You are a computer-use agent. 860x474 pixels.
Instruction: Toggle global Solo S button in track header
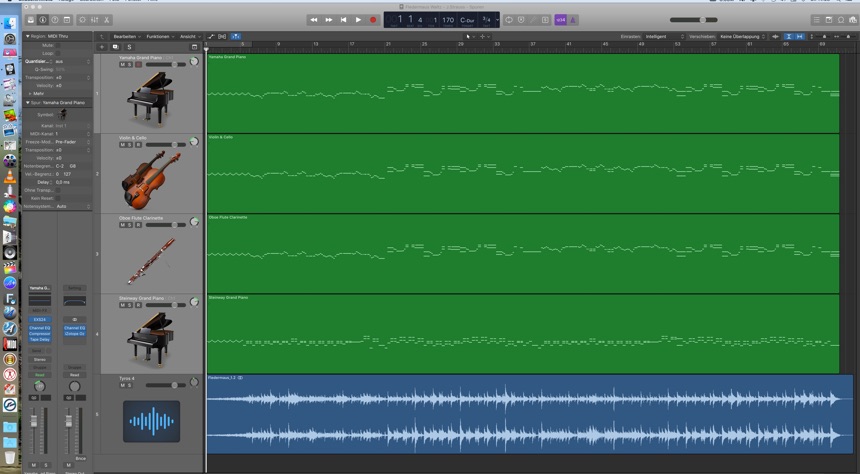pyautogui.click(x=129, y=47)
